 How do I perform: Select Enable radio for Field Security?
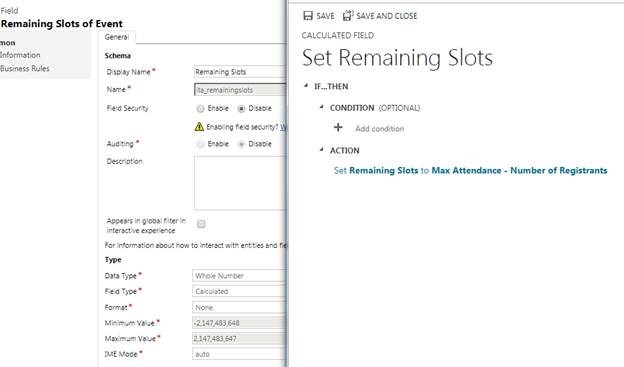point(201,108)
